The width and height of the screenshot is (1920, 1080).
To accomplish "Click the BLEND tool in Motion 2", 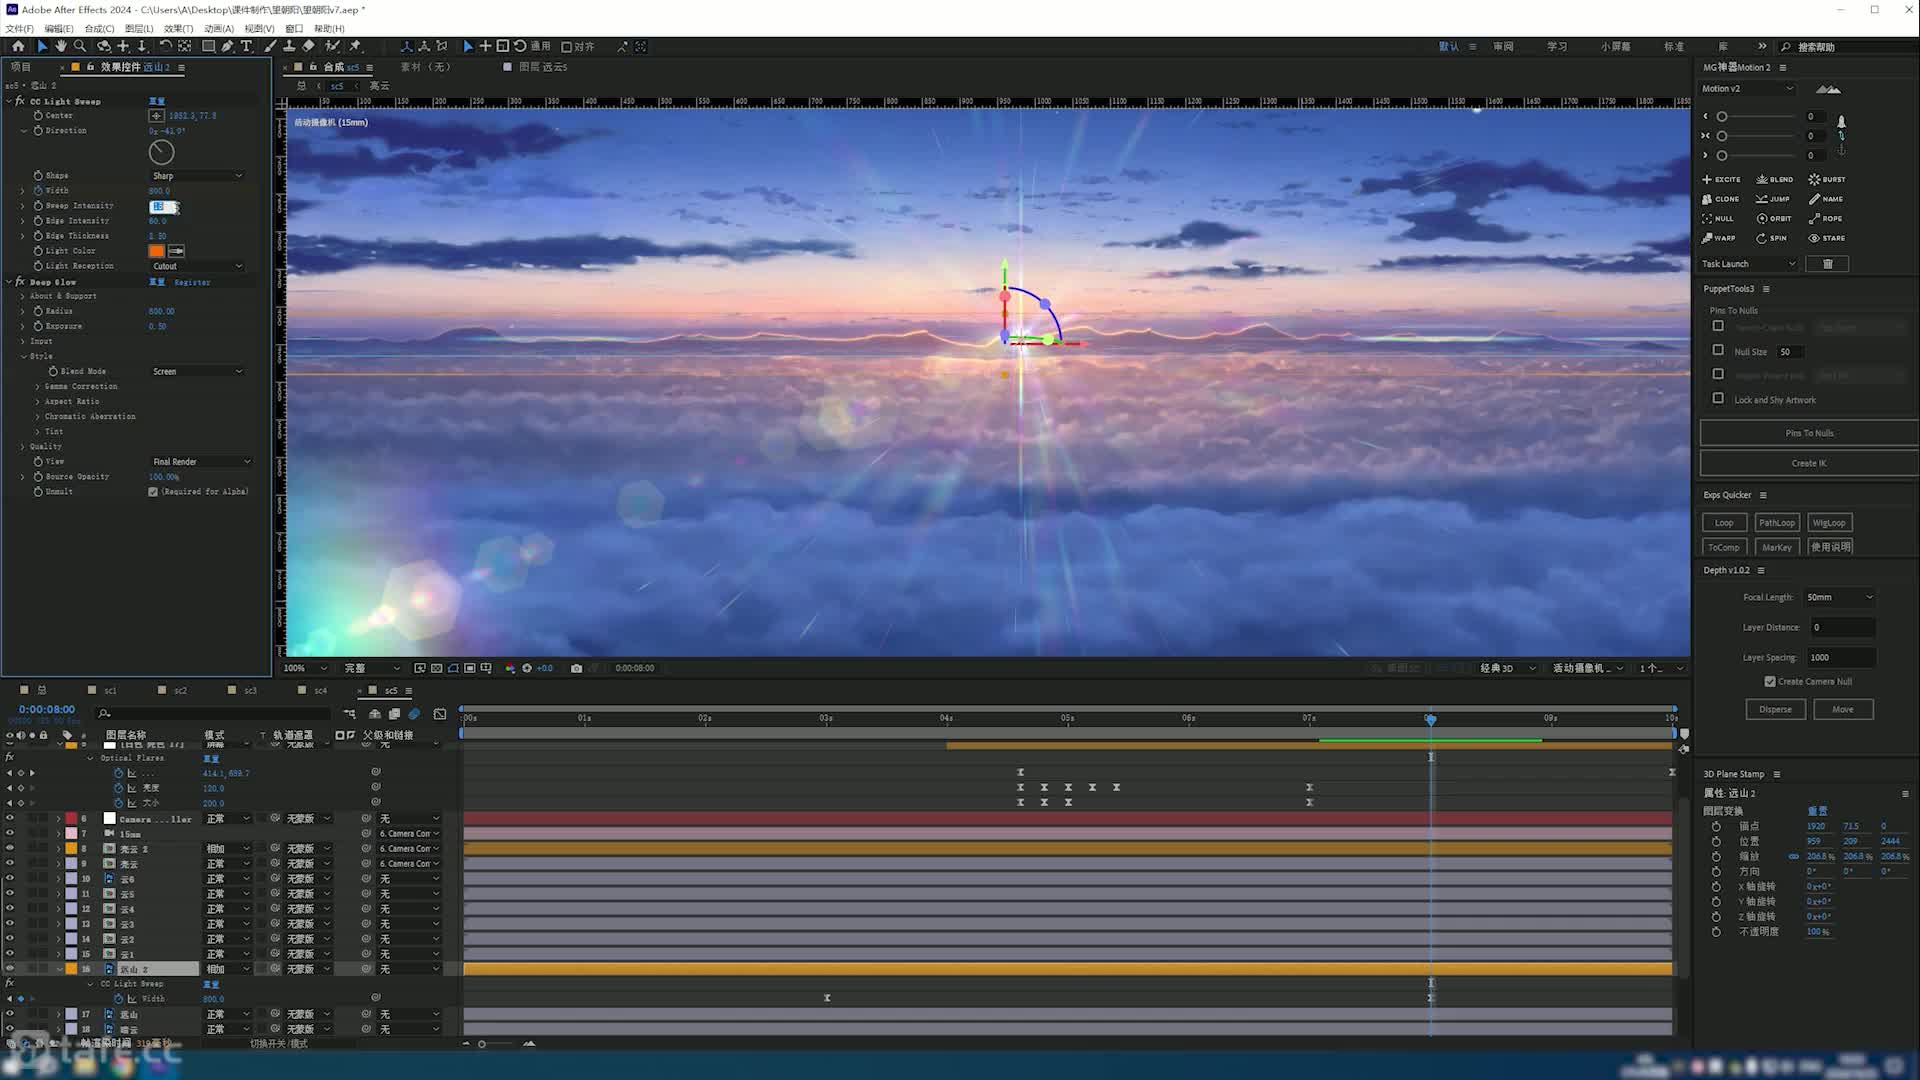I will [x=1775, y=179].
